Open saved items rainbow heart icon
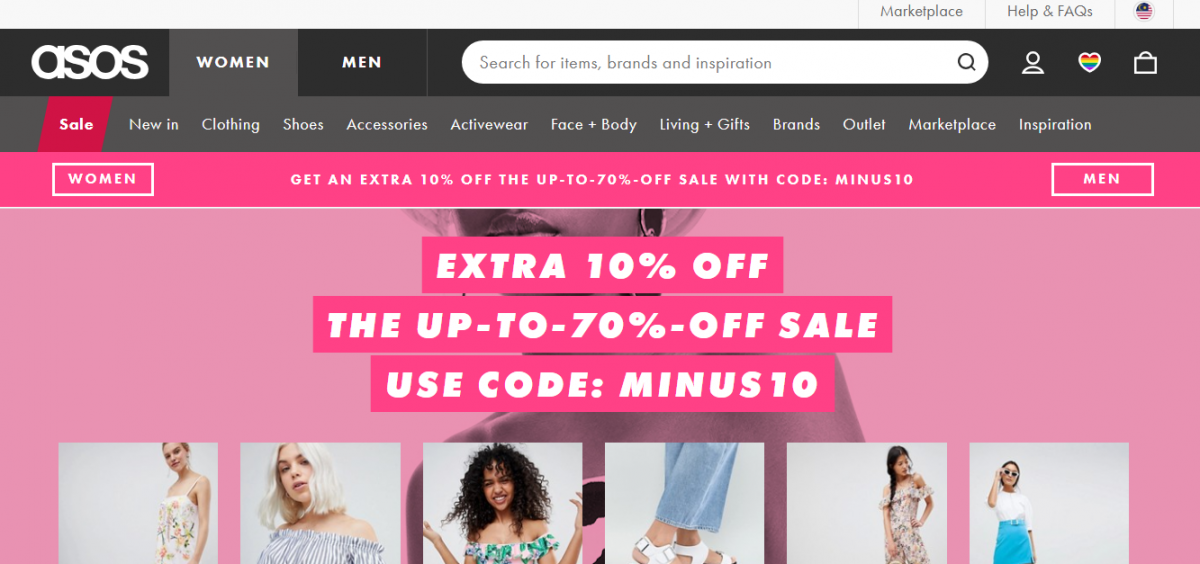Viewport: 1200px width, 564px height. tap(1089, 63)
